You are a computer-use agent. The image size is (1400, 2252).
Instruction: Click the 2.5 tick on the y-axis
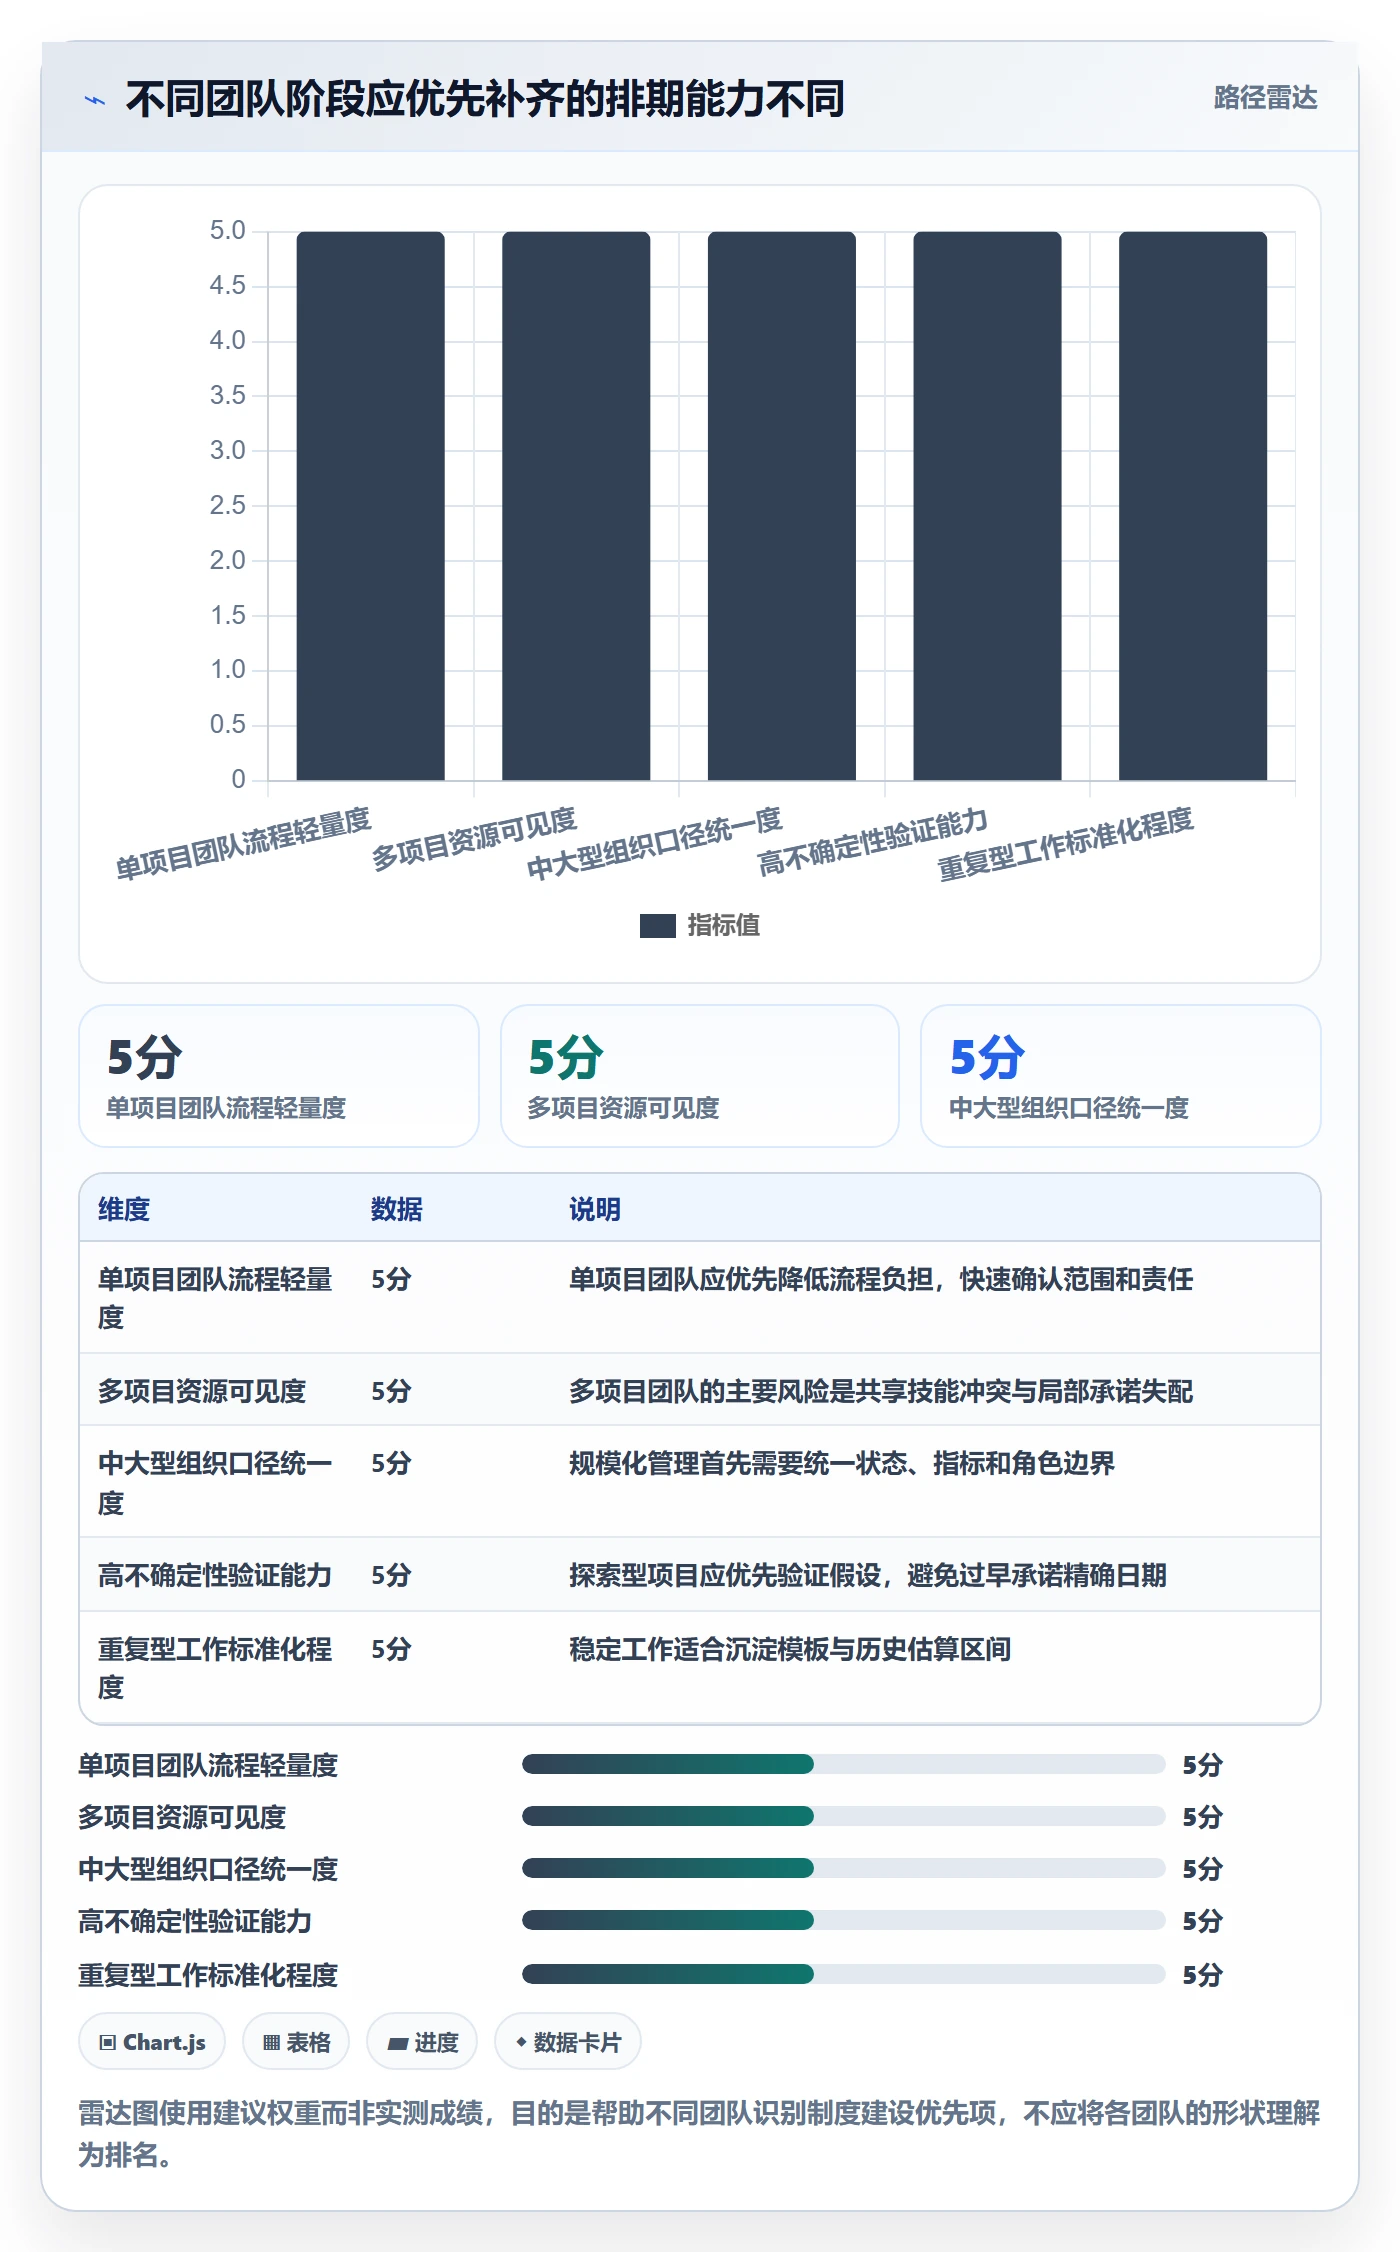tap(227, 505)
